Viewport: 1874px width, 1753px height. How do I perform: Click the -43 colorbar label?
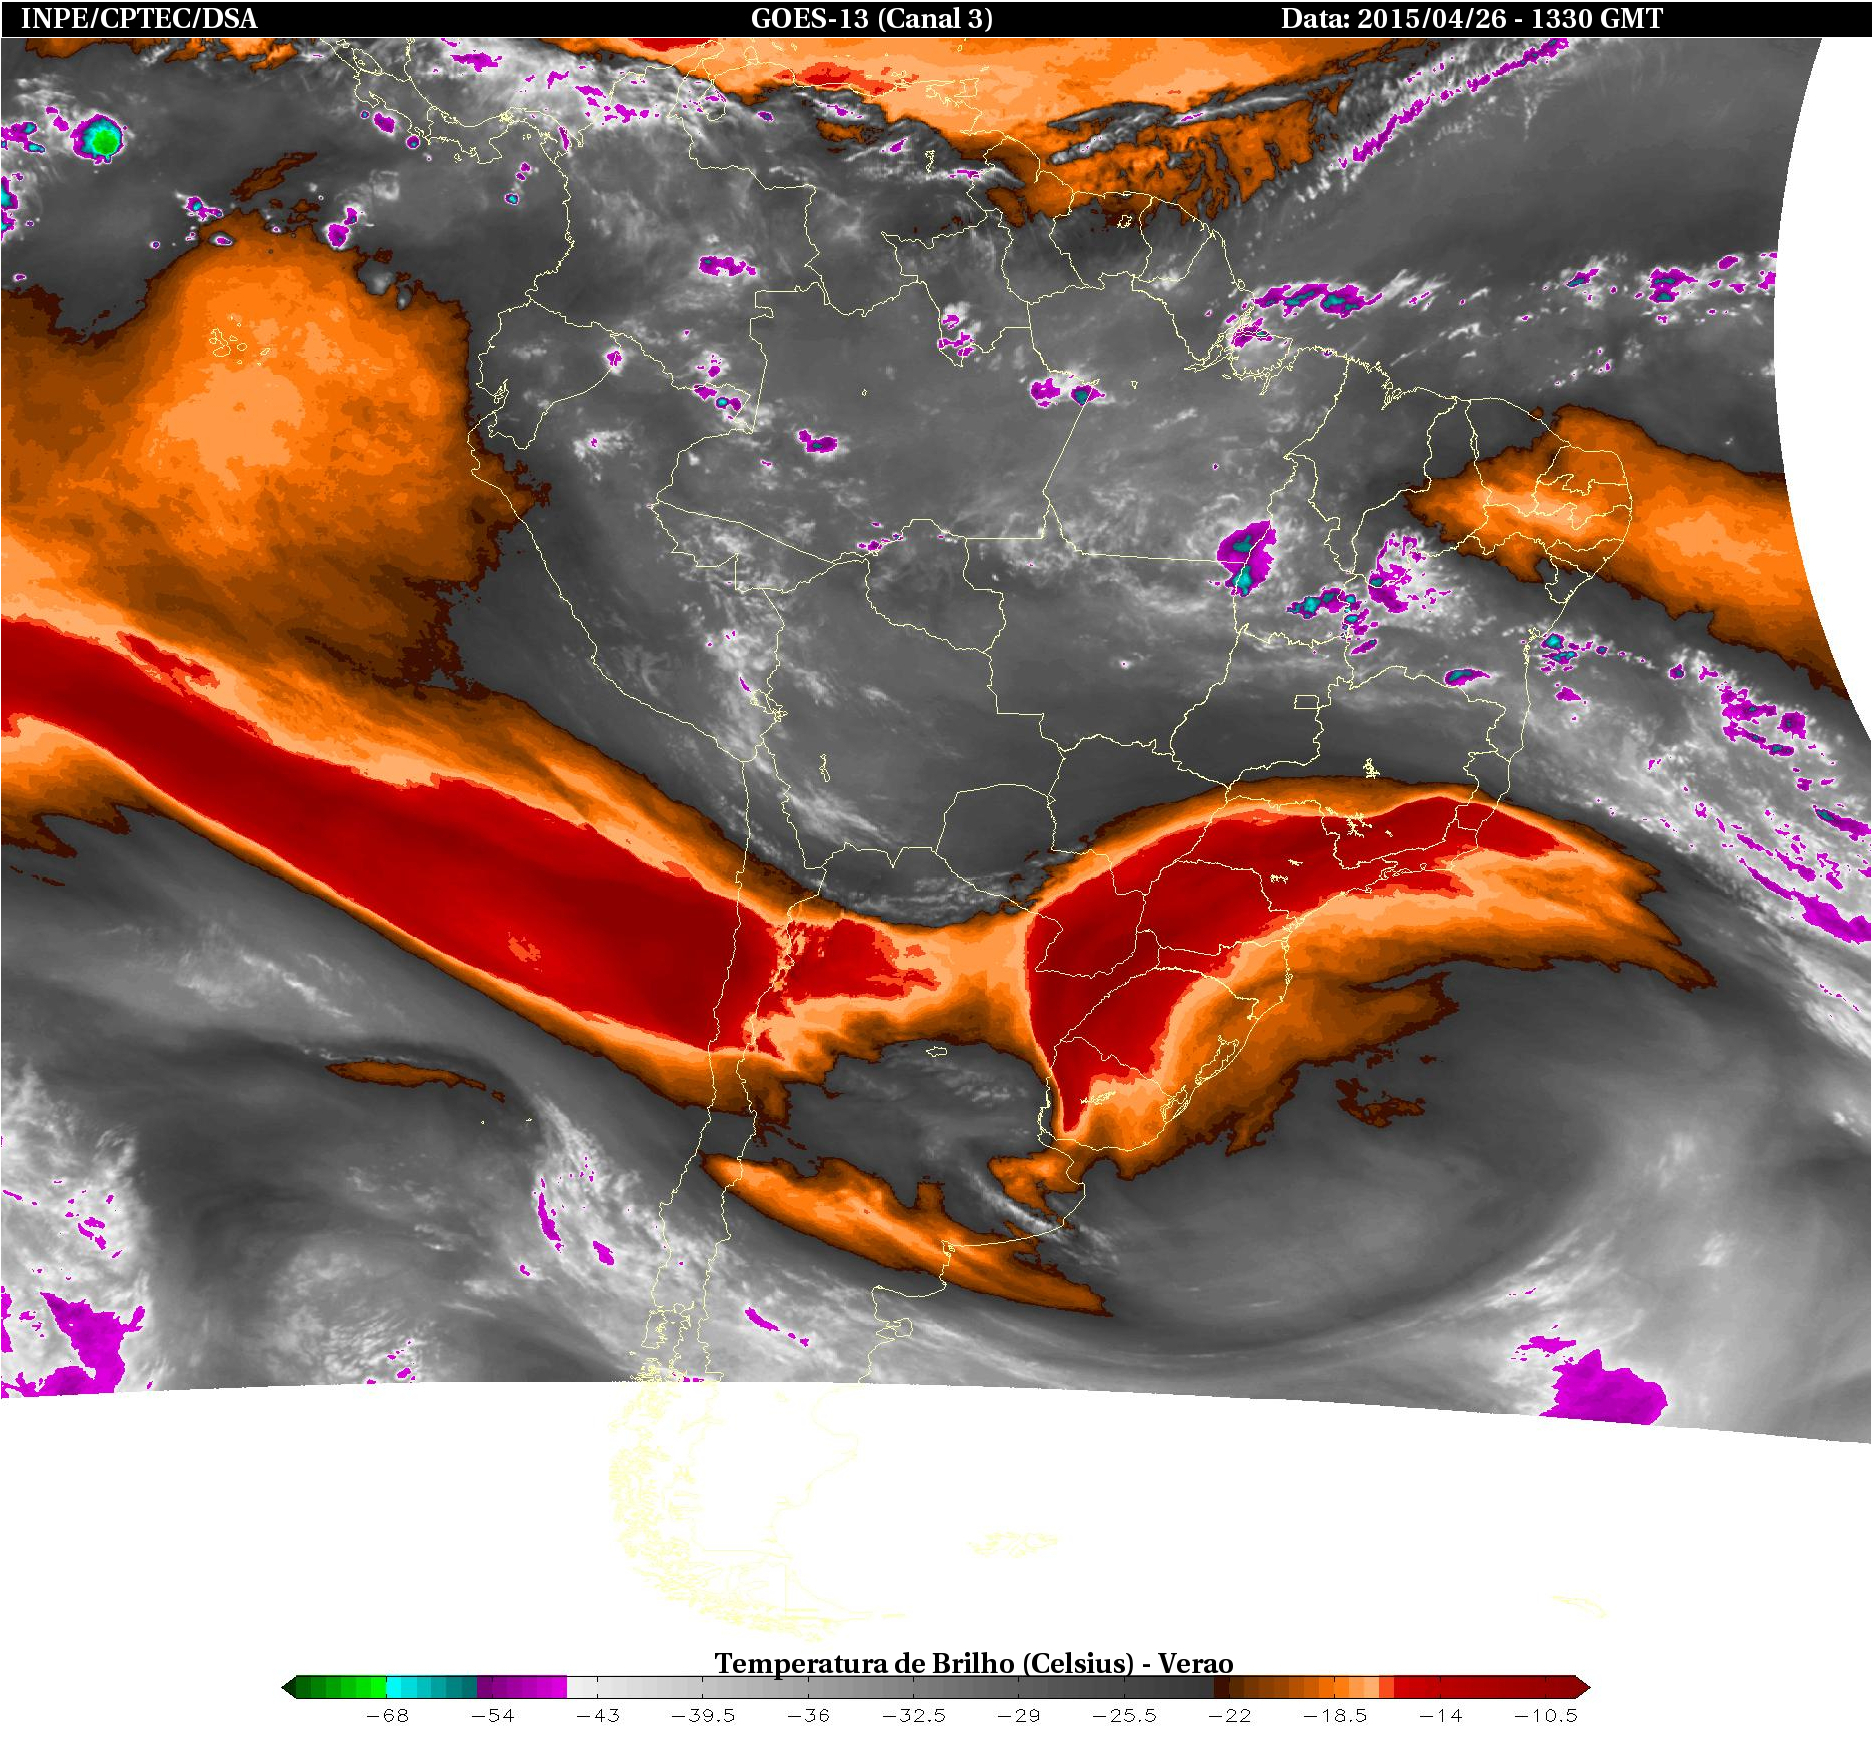[598, 1716]
